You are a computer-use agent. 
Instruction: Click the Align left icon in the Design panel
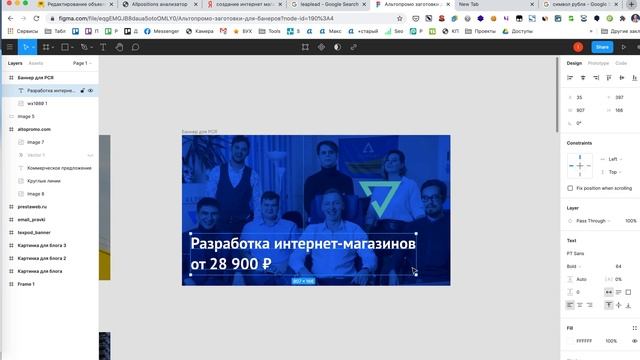click(570, 78)
